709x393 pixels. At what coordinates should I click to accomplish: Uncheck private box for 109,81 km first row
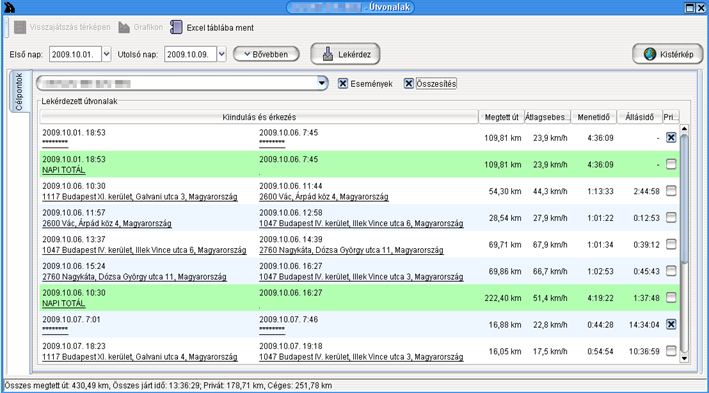[x=671, y=137]
